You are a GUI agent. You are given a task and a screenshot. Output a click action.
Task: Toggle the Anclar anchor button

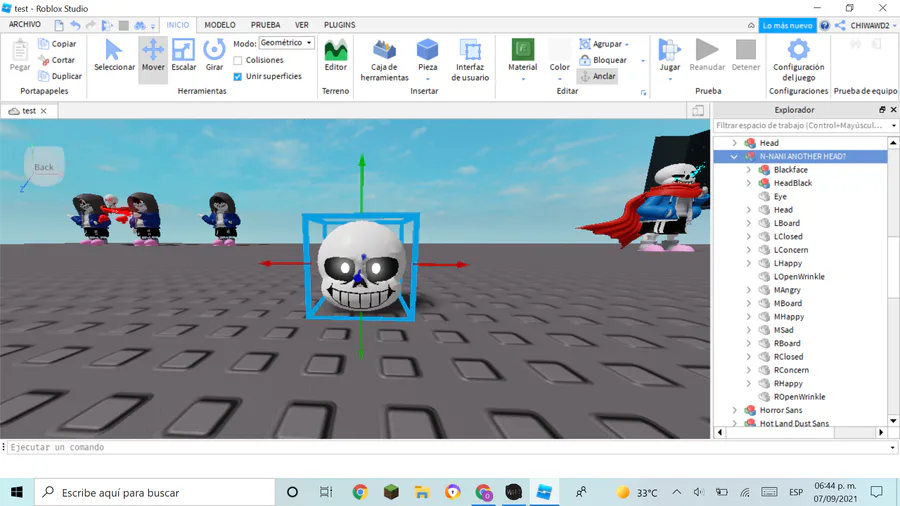click(x=598, y=76)
